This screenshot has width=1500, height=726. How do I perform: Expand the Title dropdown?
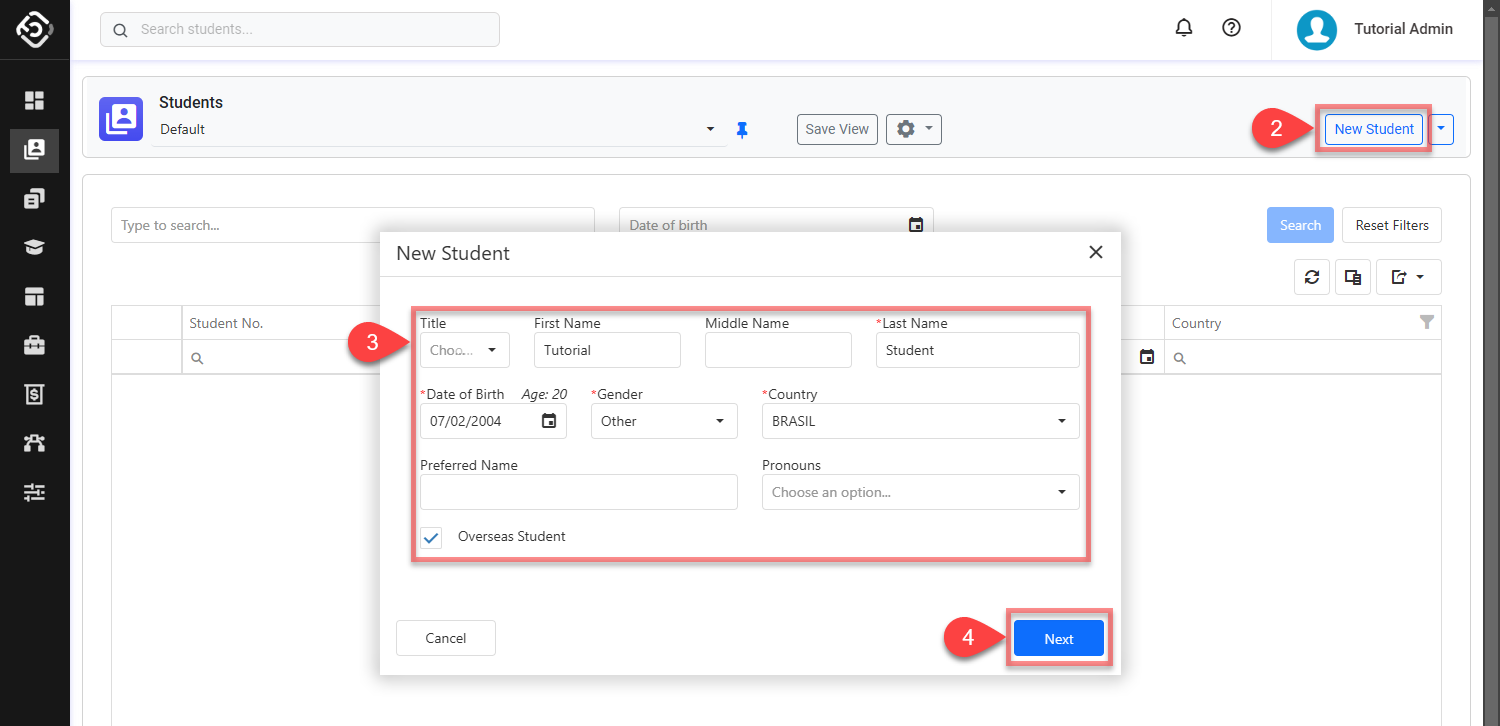465,350
